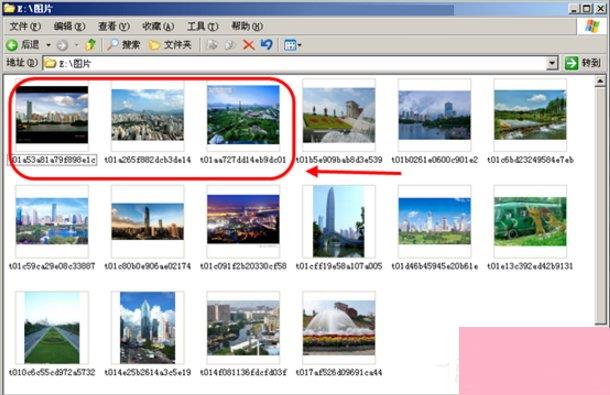Select thumbnail t01c6bd23249584e7eb

(530, 115)
